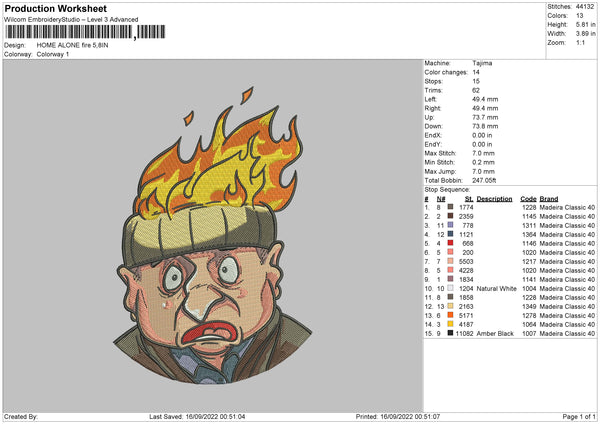Click stitch count 11082 in stop 15
Screen dimensions: 600x424
tap(465, 333)
